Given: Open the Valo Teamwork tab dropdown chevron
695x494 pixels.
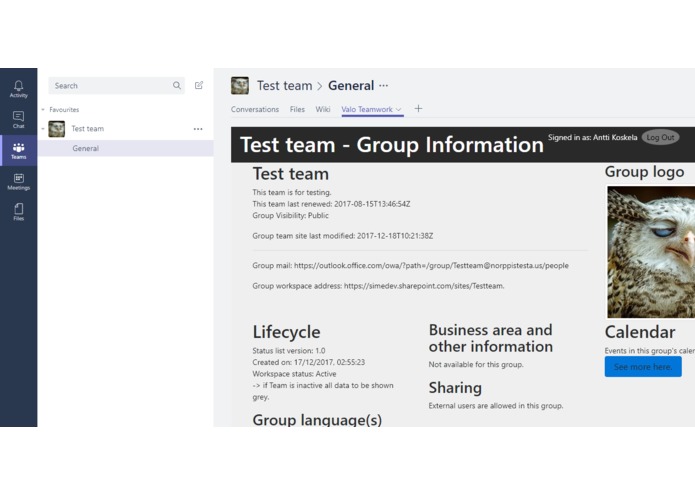Looking at the screenshot, I should tap(398, 109).
